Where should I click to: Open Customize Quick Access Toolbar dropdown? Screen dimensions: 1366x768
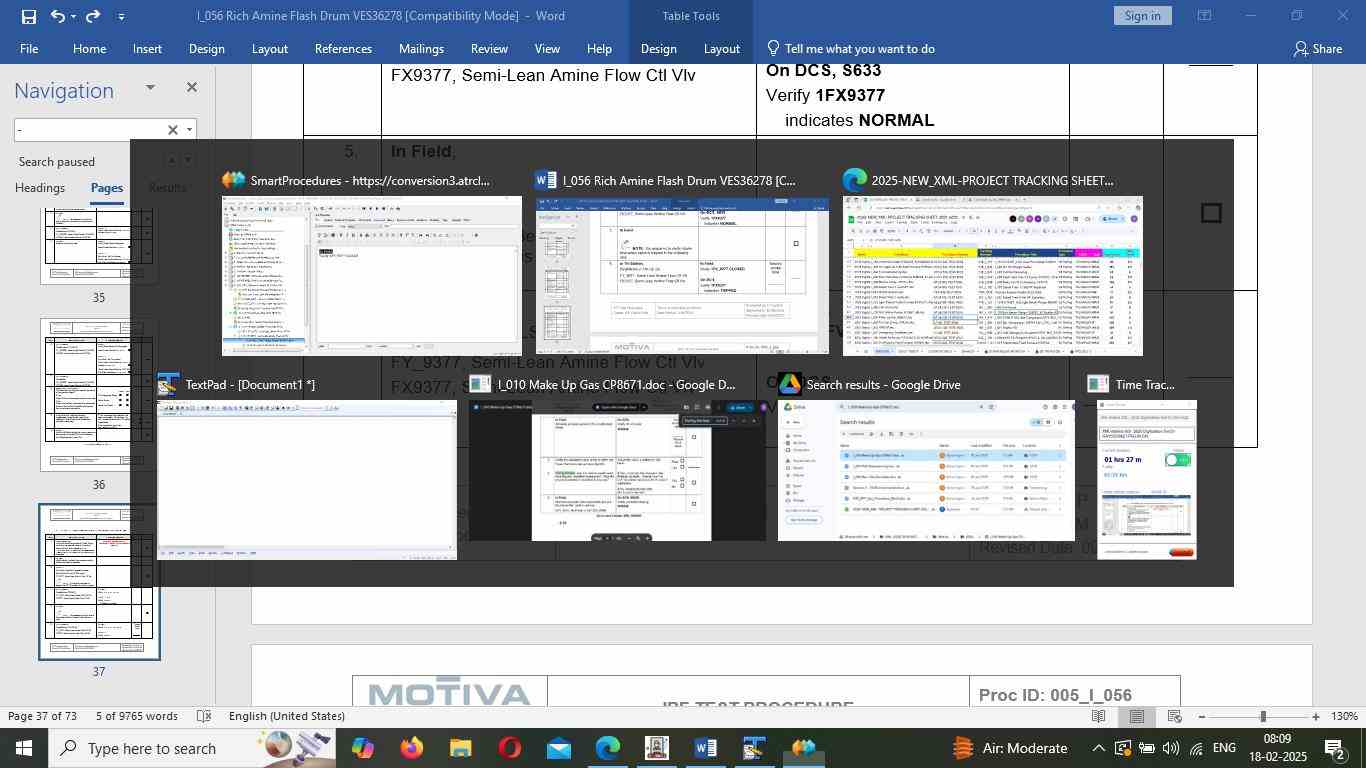[x=121, y=17]
